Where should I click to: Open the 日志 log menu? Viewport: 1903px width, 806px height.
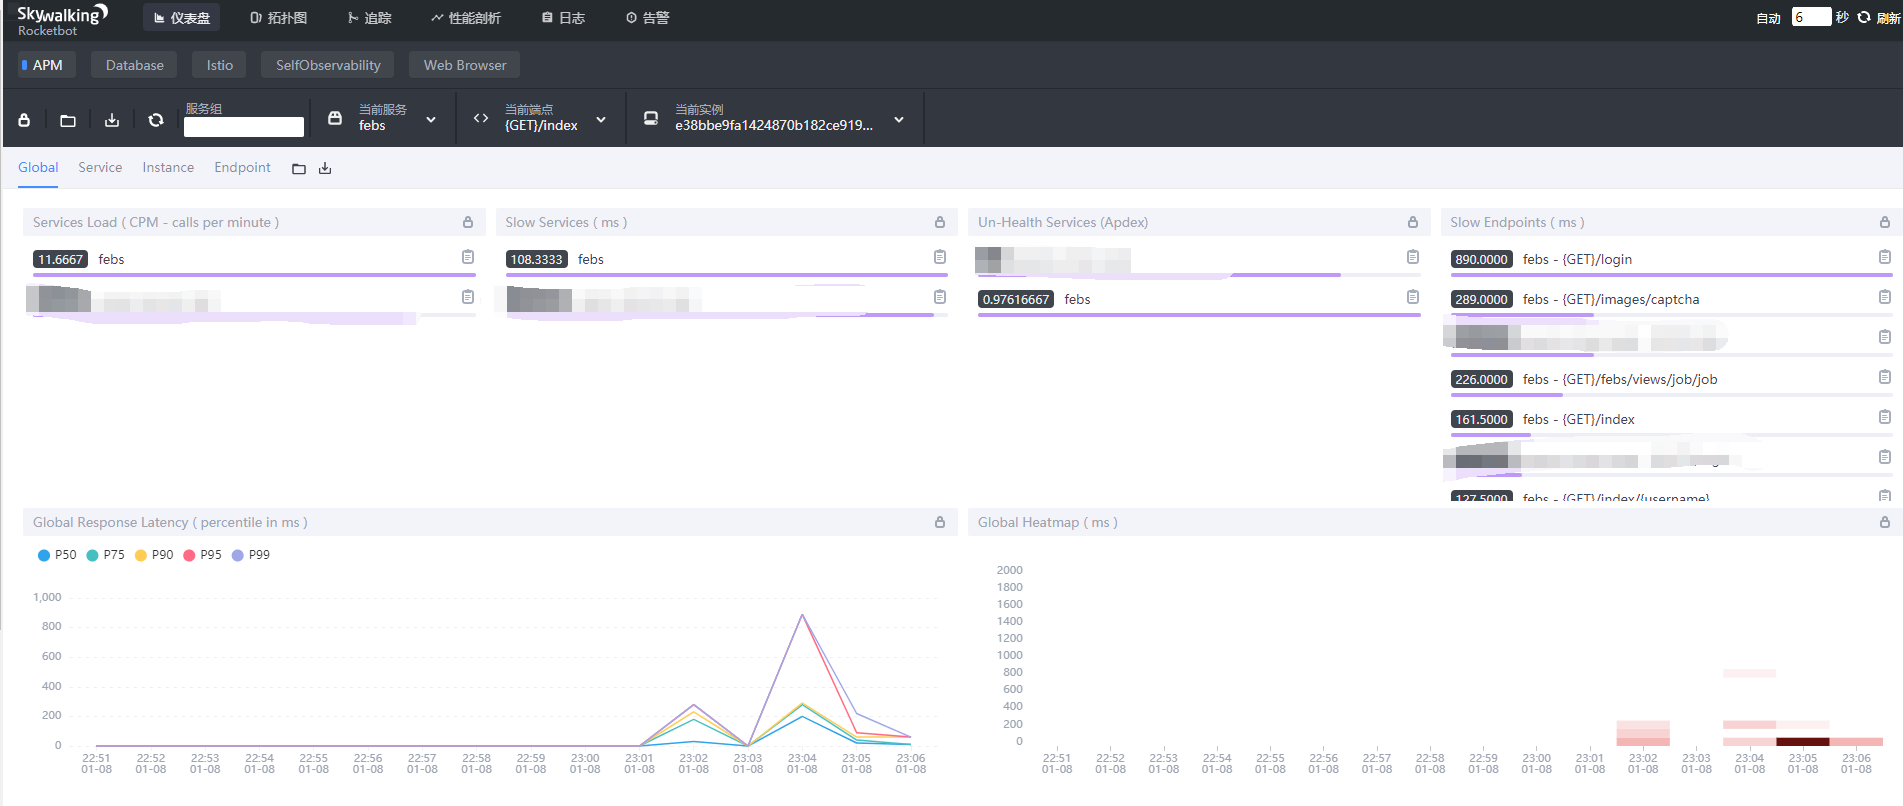[x=563, y=18]
